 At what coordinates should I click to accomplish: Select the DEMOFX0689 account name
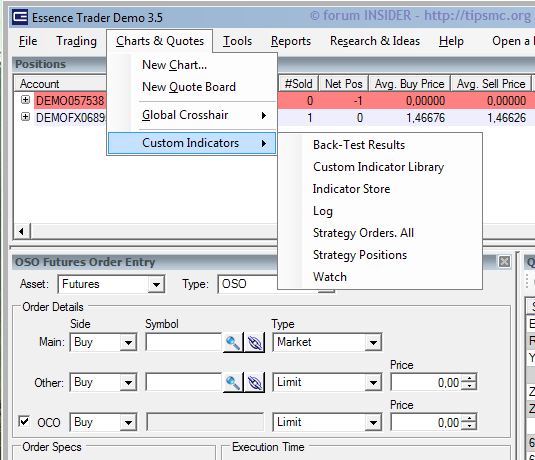[70, 118]
